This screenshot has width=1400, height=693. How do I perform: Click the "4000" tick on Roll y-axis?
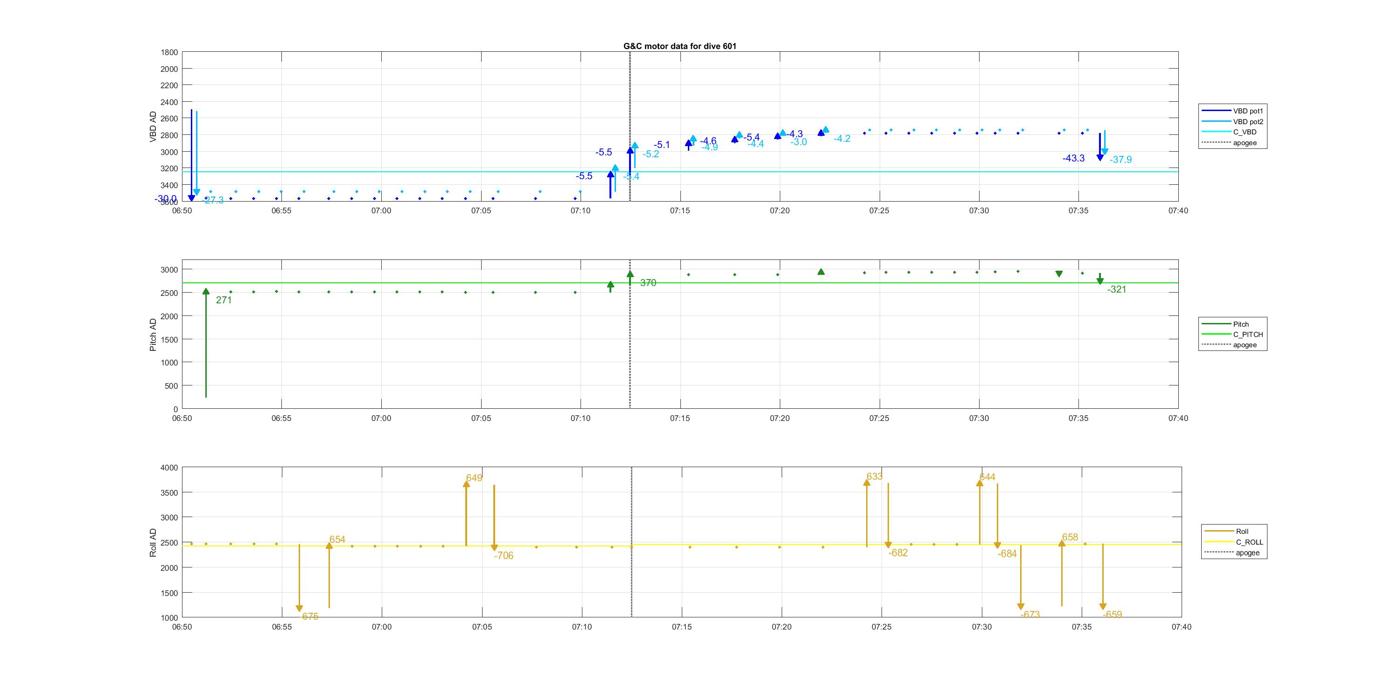click(169, 467)
